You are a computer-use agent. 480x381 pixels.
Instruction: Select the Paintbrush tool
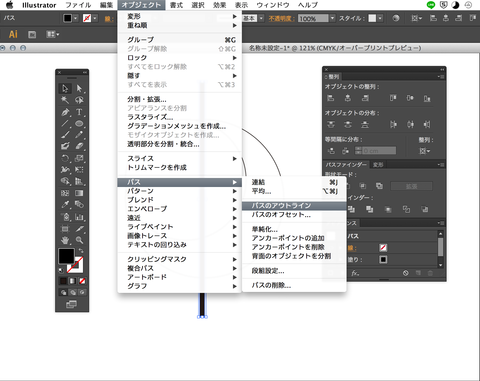click(65, 135)
